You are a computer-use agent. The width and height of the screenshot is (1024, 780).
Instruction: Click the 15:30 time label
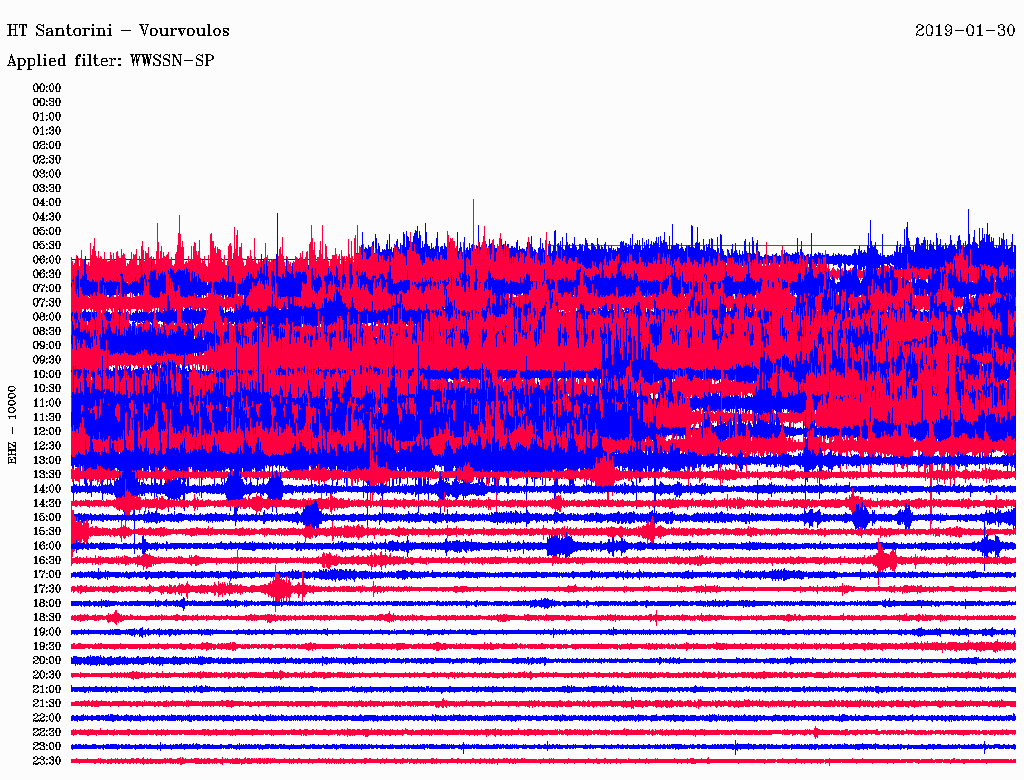[x=47, y=532]
